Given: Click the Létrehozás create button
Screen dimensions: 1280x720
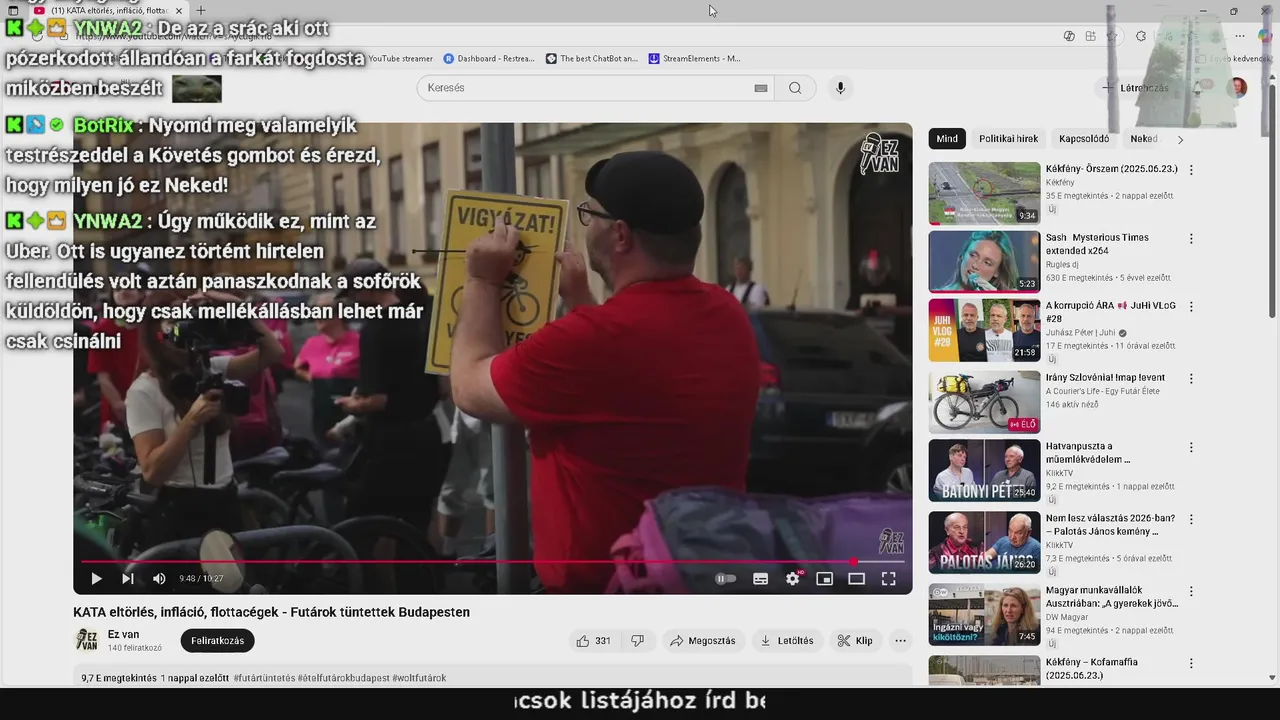Looking at the screenshot, I should (1135, 88).
